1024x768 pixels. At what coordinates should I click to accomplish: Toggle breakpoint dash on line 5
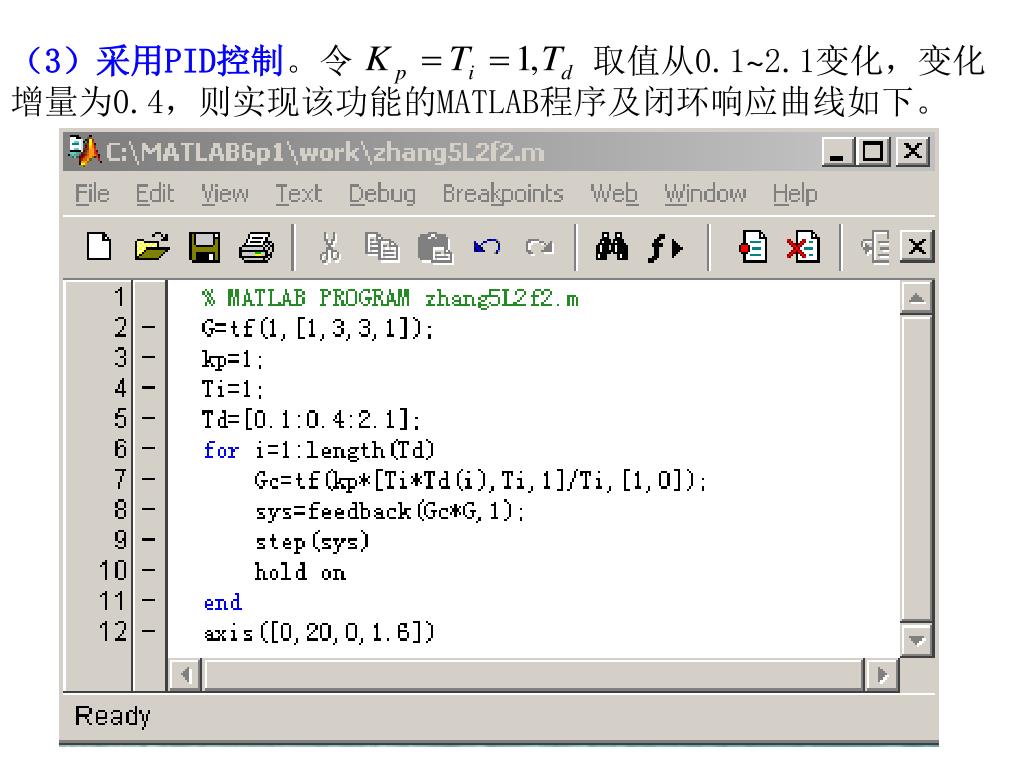click(x=149, y=418)
